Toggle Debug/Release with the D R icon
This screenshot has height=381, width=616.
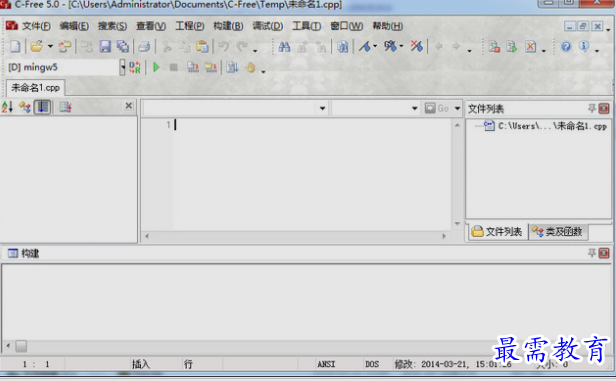coord(135,67)
